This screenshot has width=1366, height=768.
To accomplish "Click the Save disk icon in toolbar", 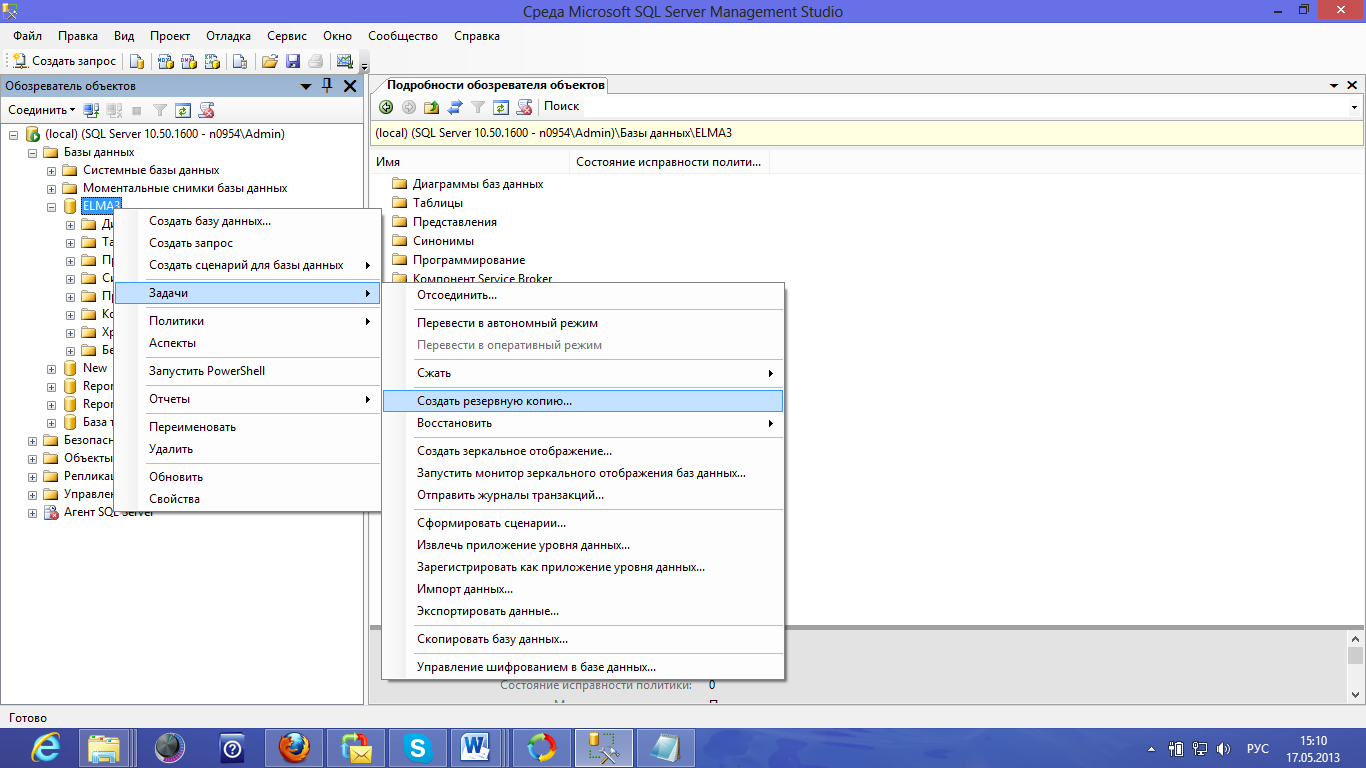I will point(293,61).
